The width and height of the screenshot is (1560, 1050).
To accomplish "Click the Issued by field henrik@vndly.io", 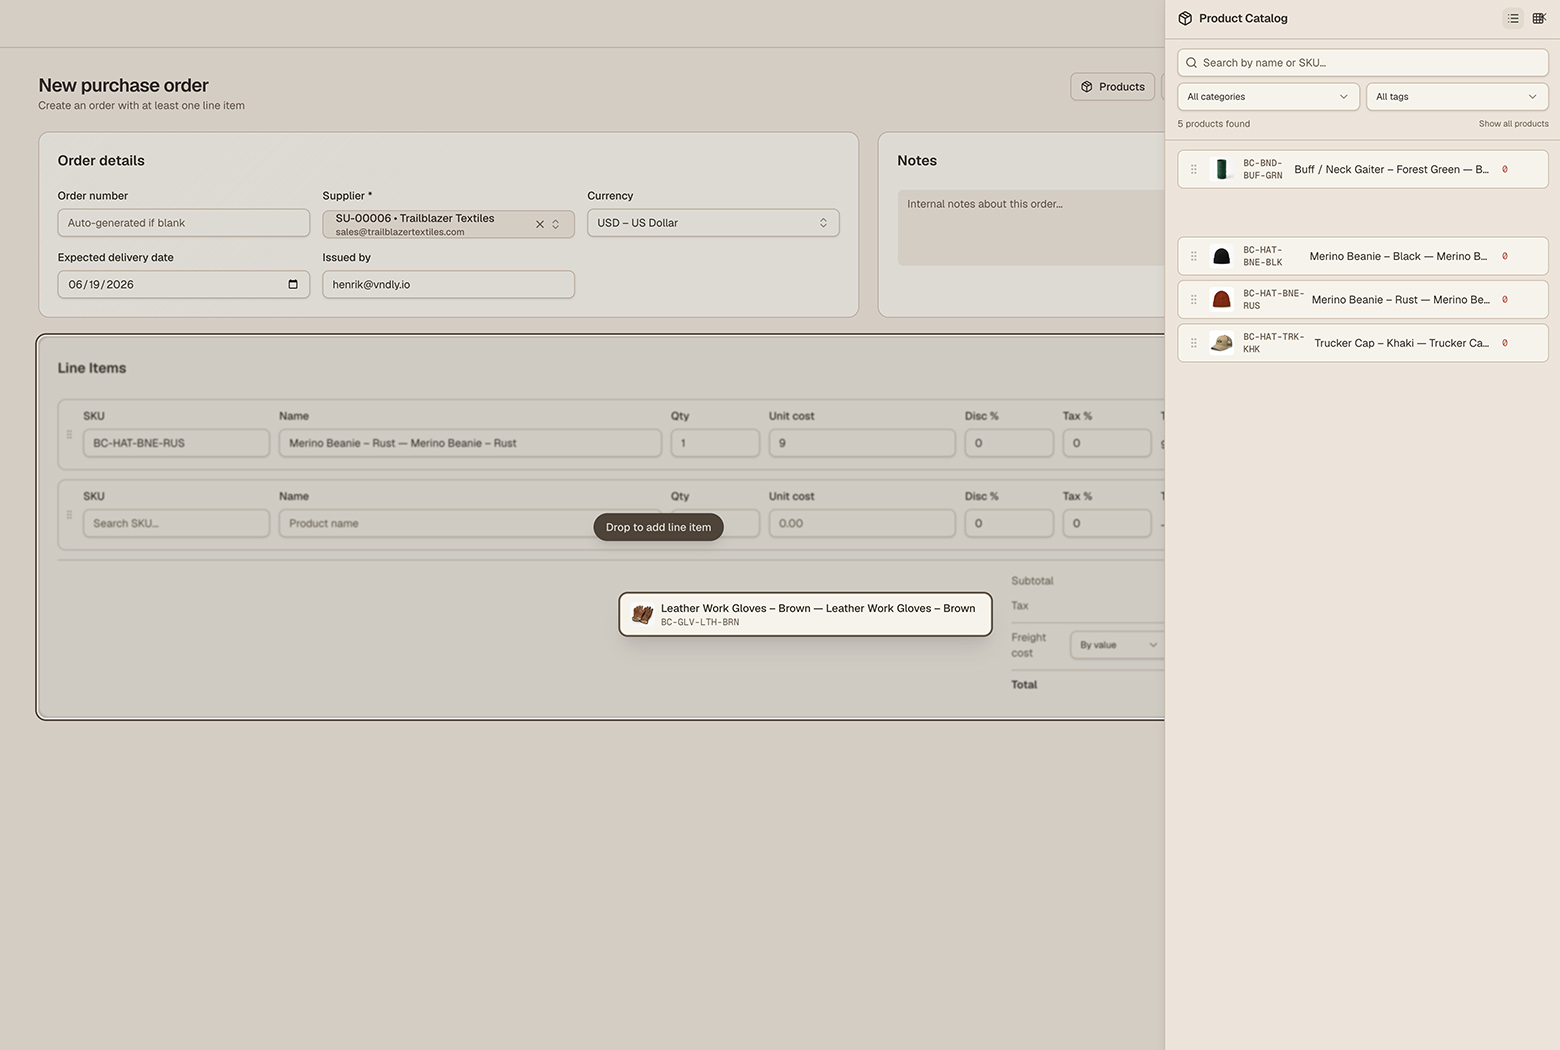I will coord(448,284).
